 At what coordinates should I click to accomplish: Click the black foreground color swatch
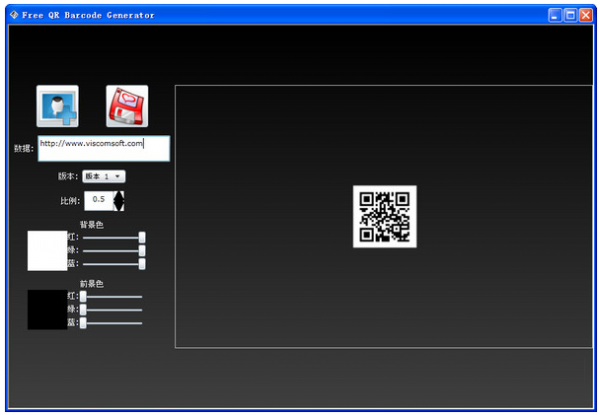coord(47,310)
